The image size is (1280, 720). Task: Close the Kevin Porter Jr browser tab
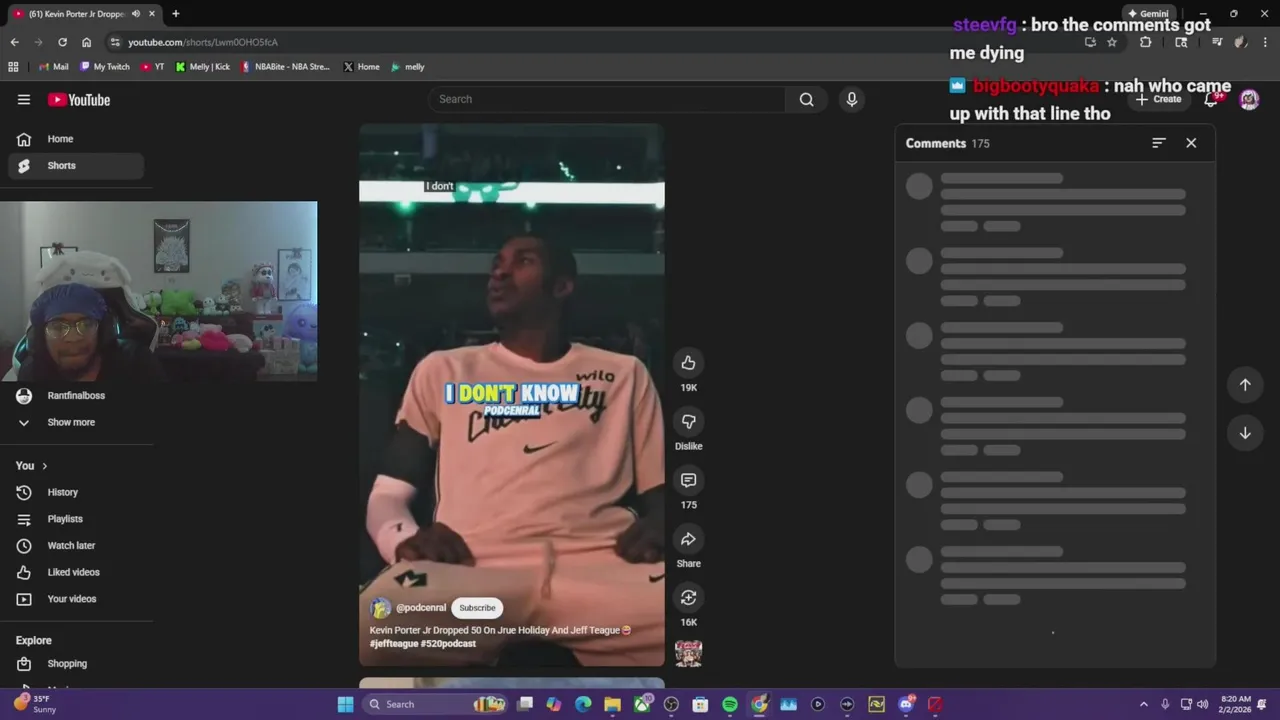152,14
